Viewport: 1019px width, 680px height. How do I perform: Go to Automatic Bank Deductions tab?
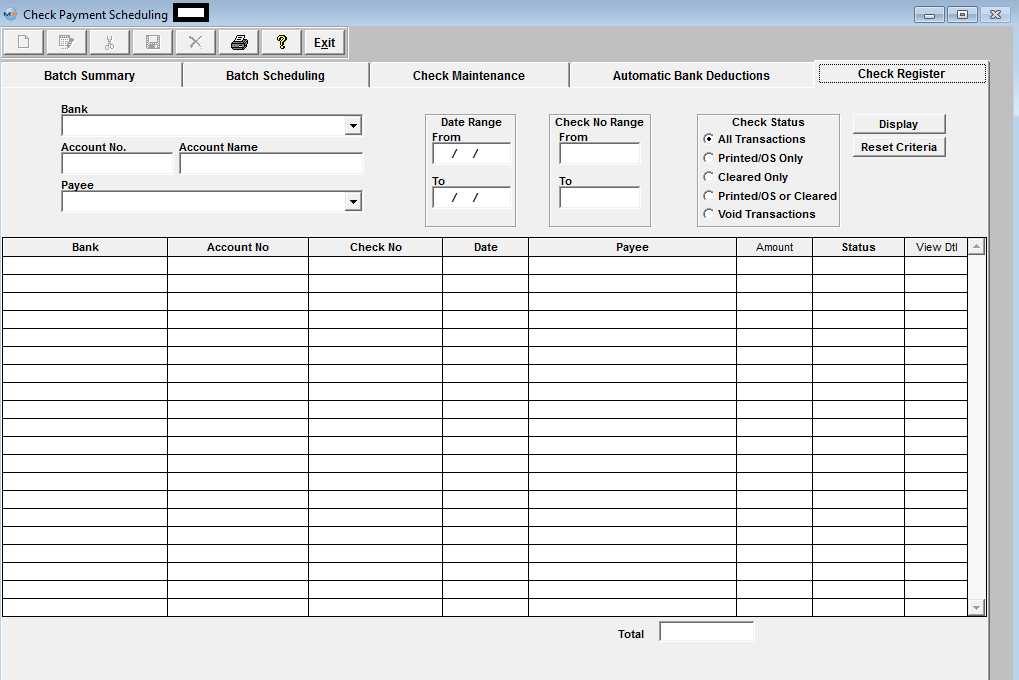point(691,76)
